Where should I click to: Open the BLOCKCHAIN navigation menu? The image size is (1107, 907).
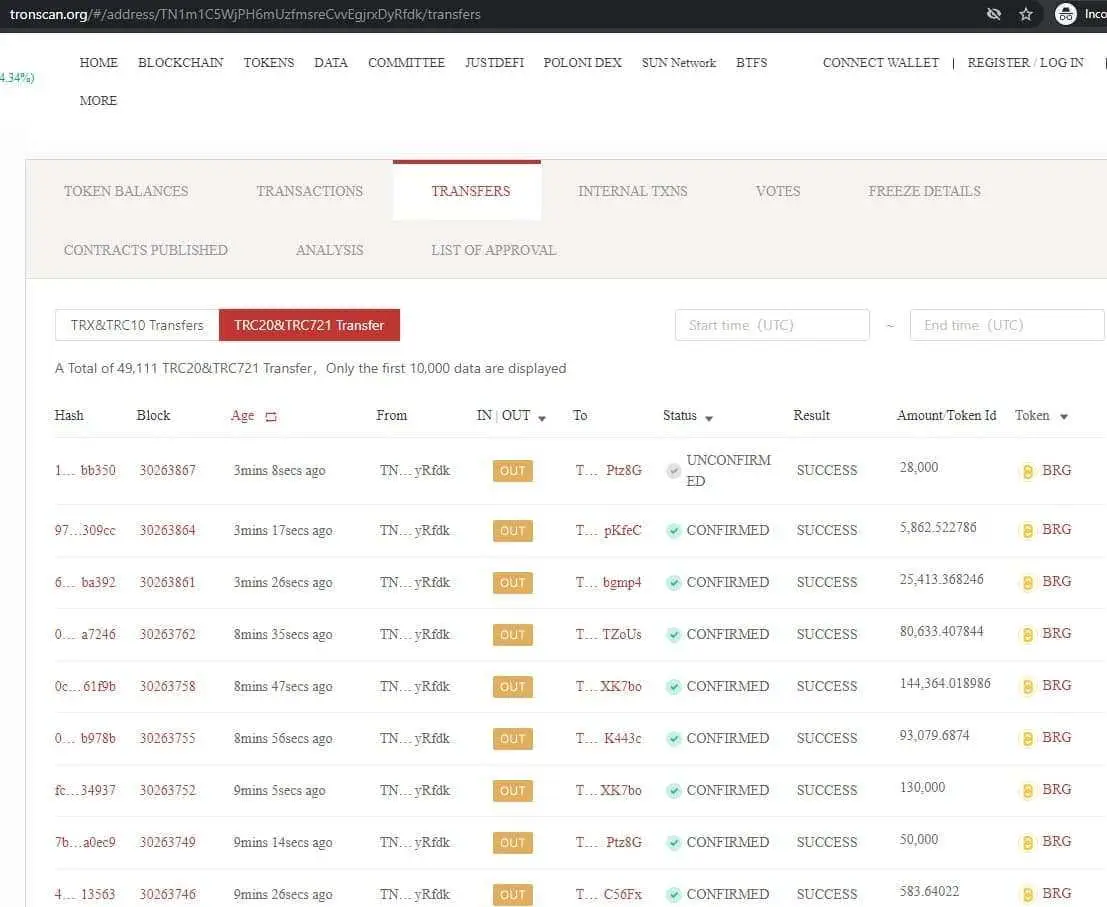[181, 62]
